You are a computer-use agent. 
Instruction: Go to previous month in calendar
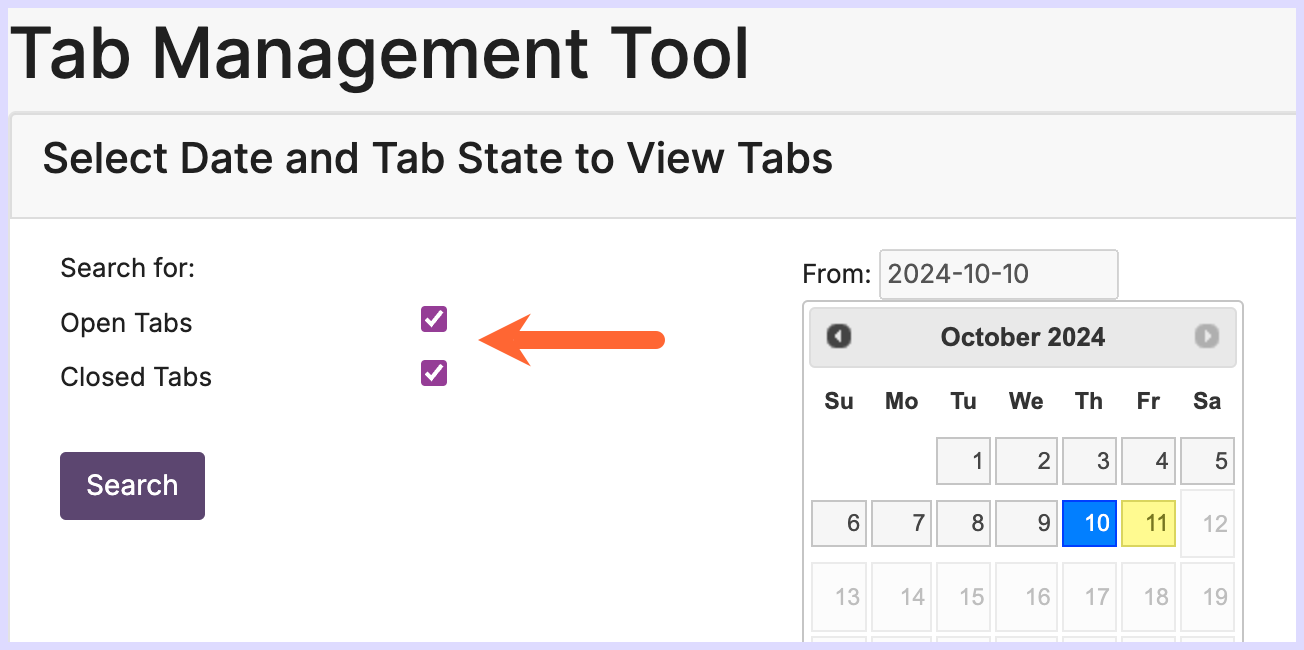pos(839,336)
